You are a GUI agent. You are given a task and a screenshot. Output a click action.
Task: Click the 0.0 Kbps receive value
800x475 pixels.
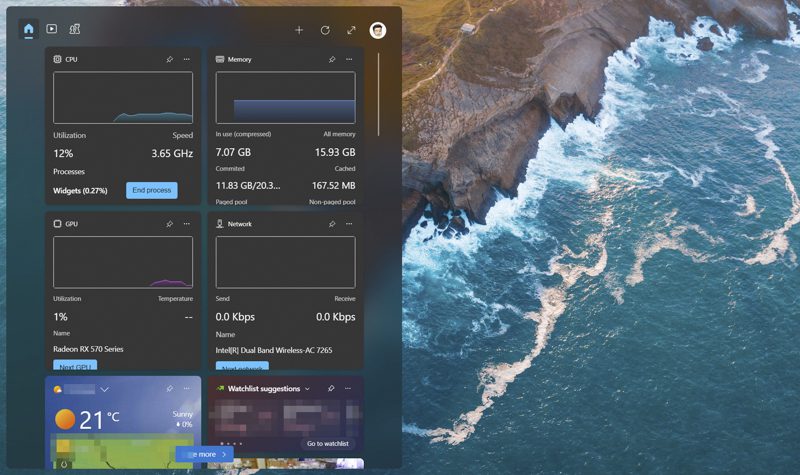(x=336, y=317)
